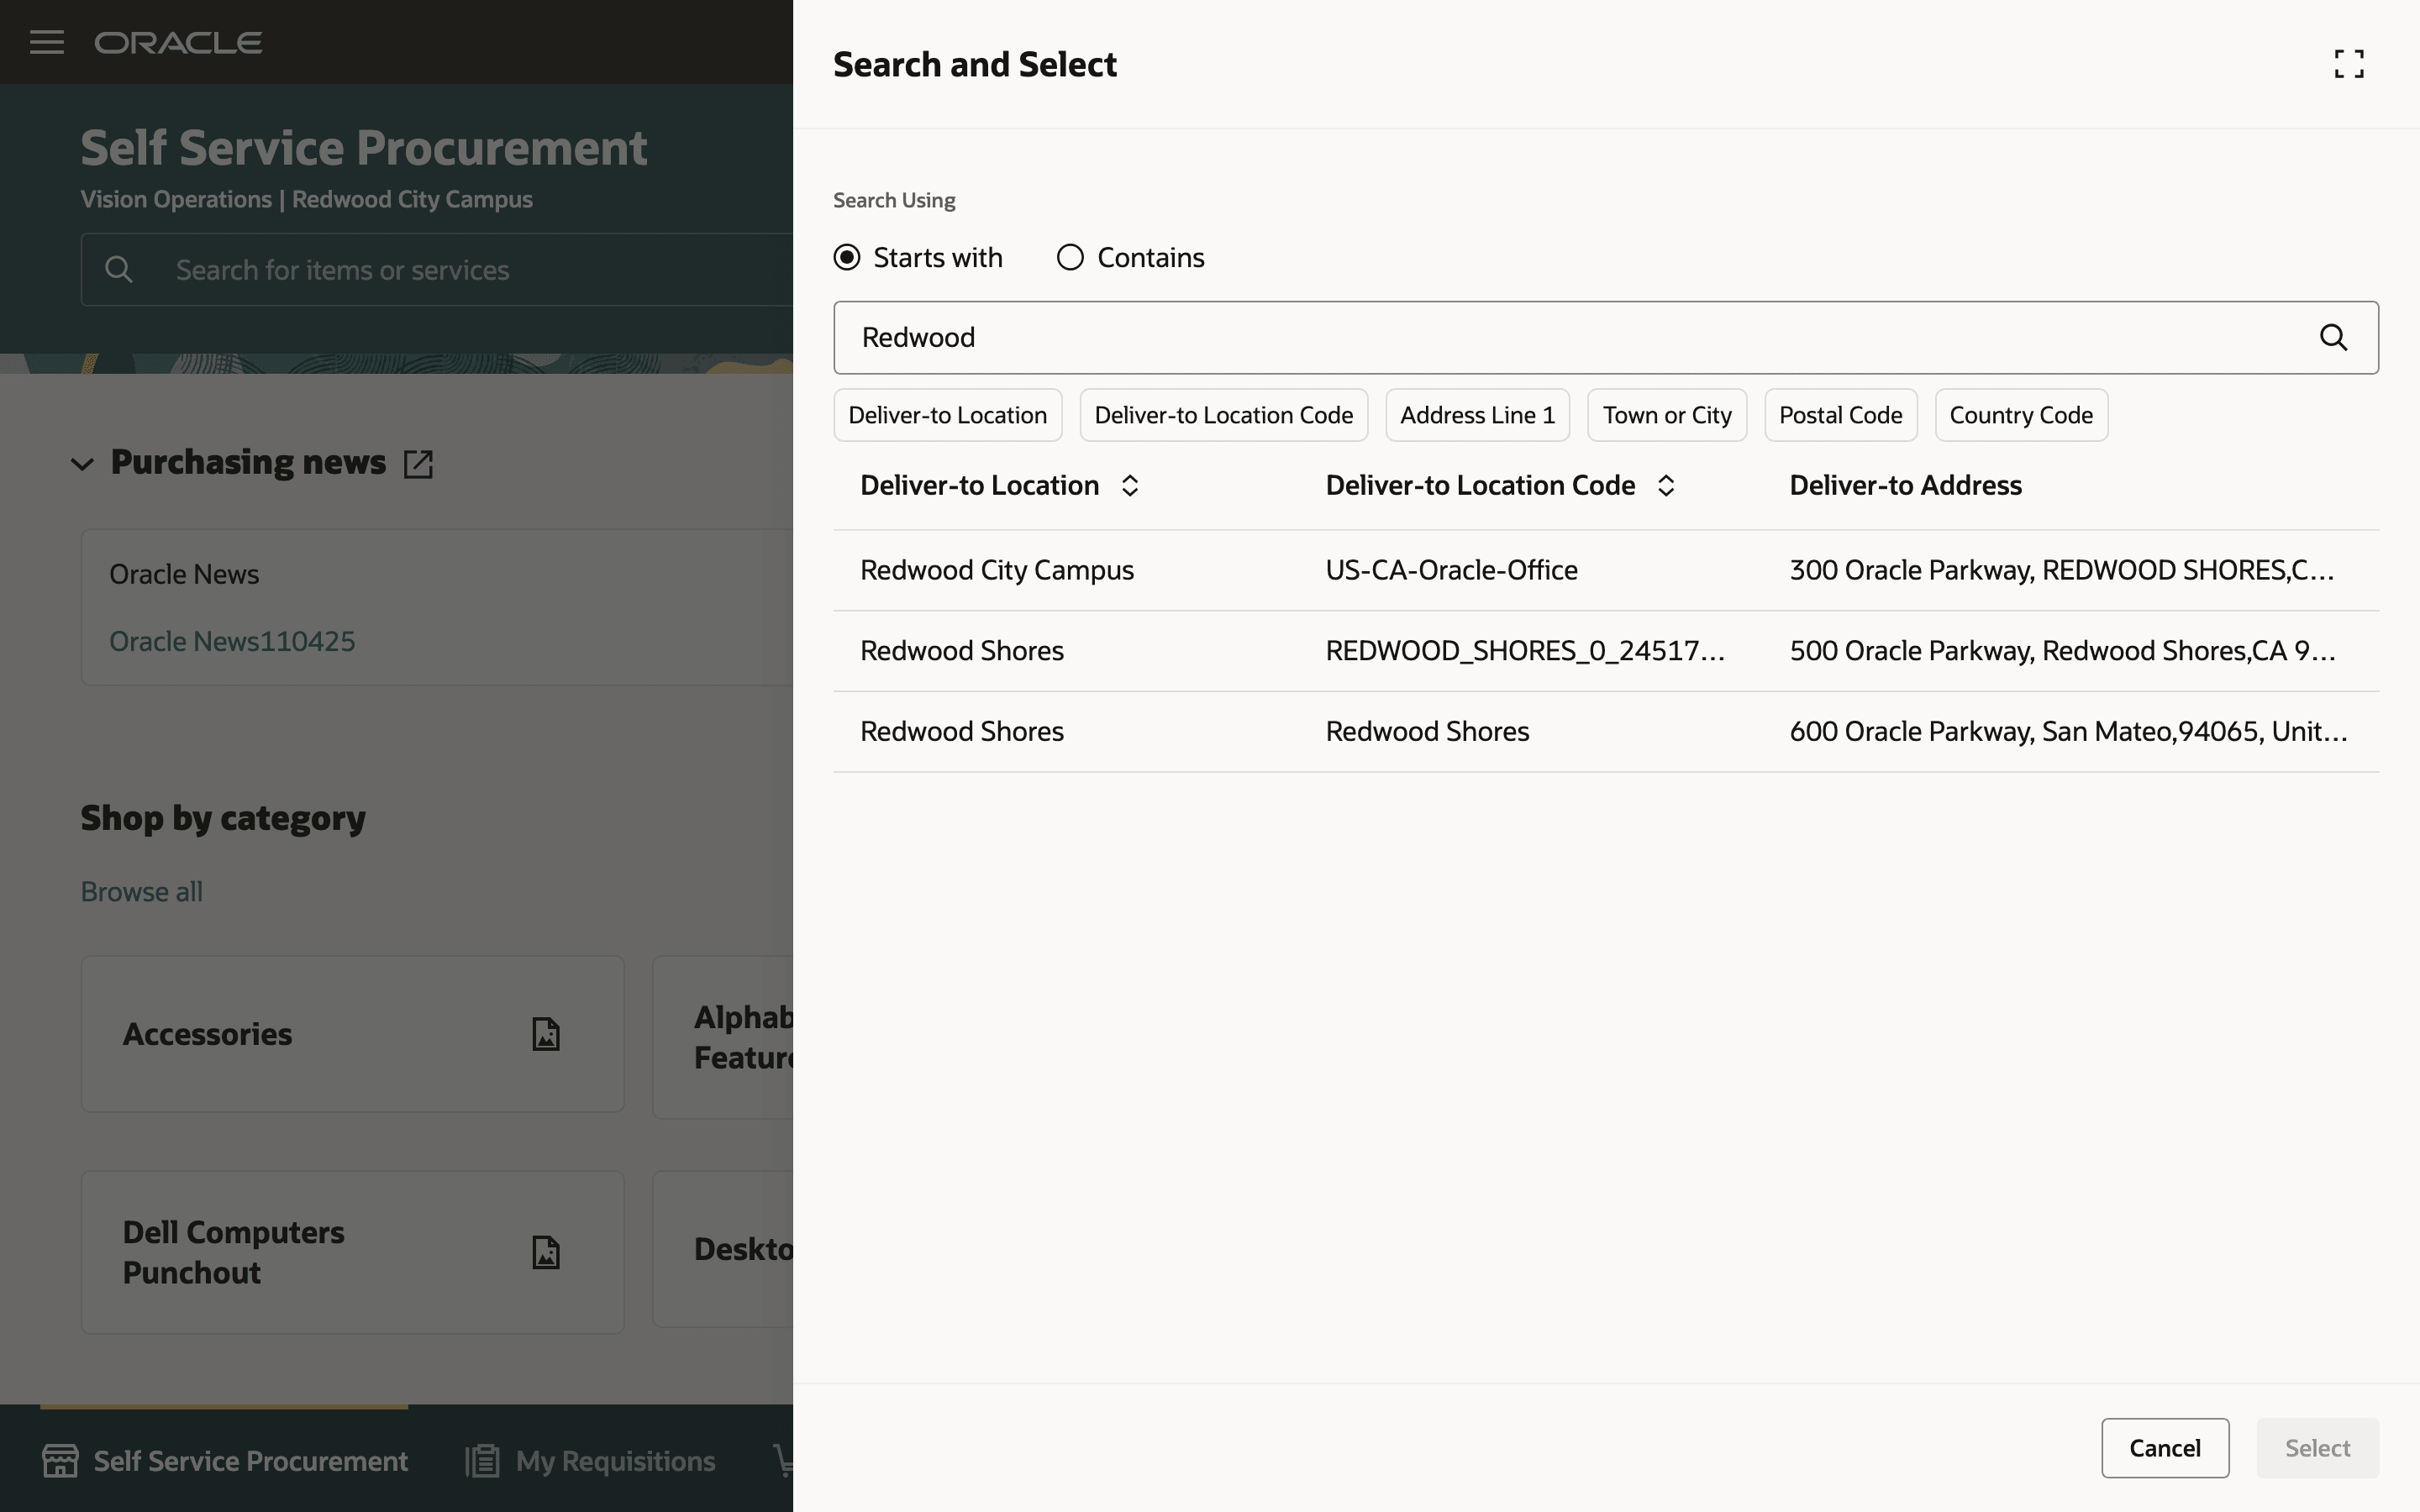Toggle the Postal Code filter chip

tap(1840, 415)
